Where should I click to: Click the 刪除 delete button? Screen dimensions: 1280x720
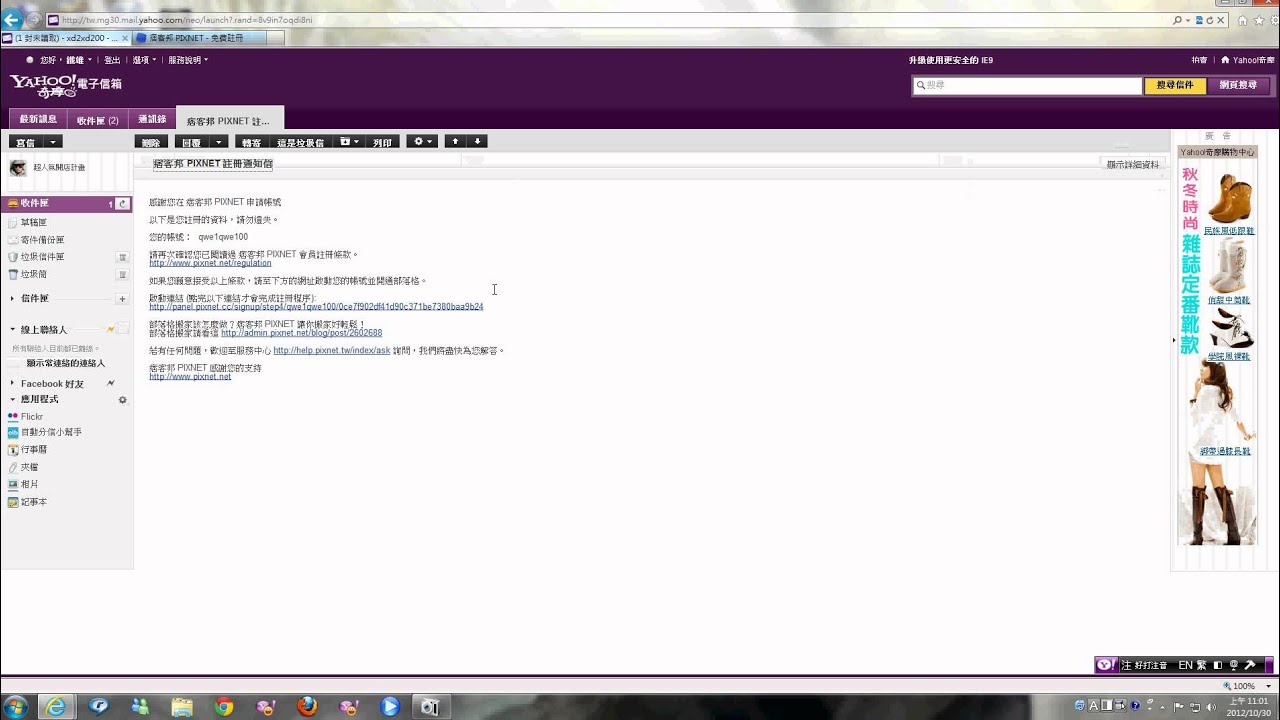click(151, 142)
